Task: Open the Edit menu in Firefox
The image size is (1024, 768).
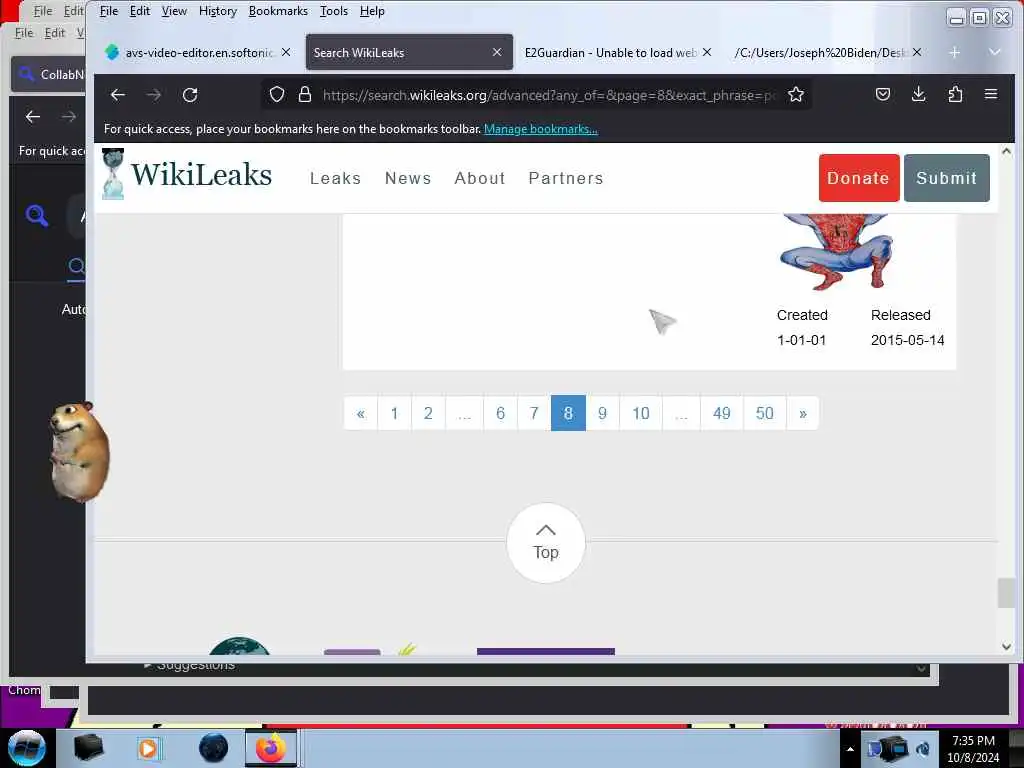Action: pos(140,11)
